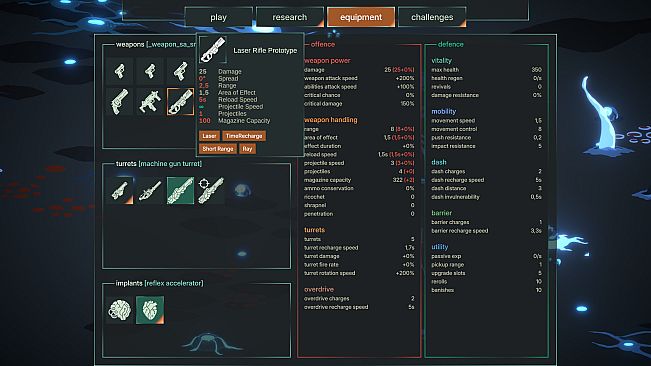Click the 'ricochet' stat row
Viewport: 651px width, 366px height.
[x=359, y=197]
